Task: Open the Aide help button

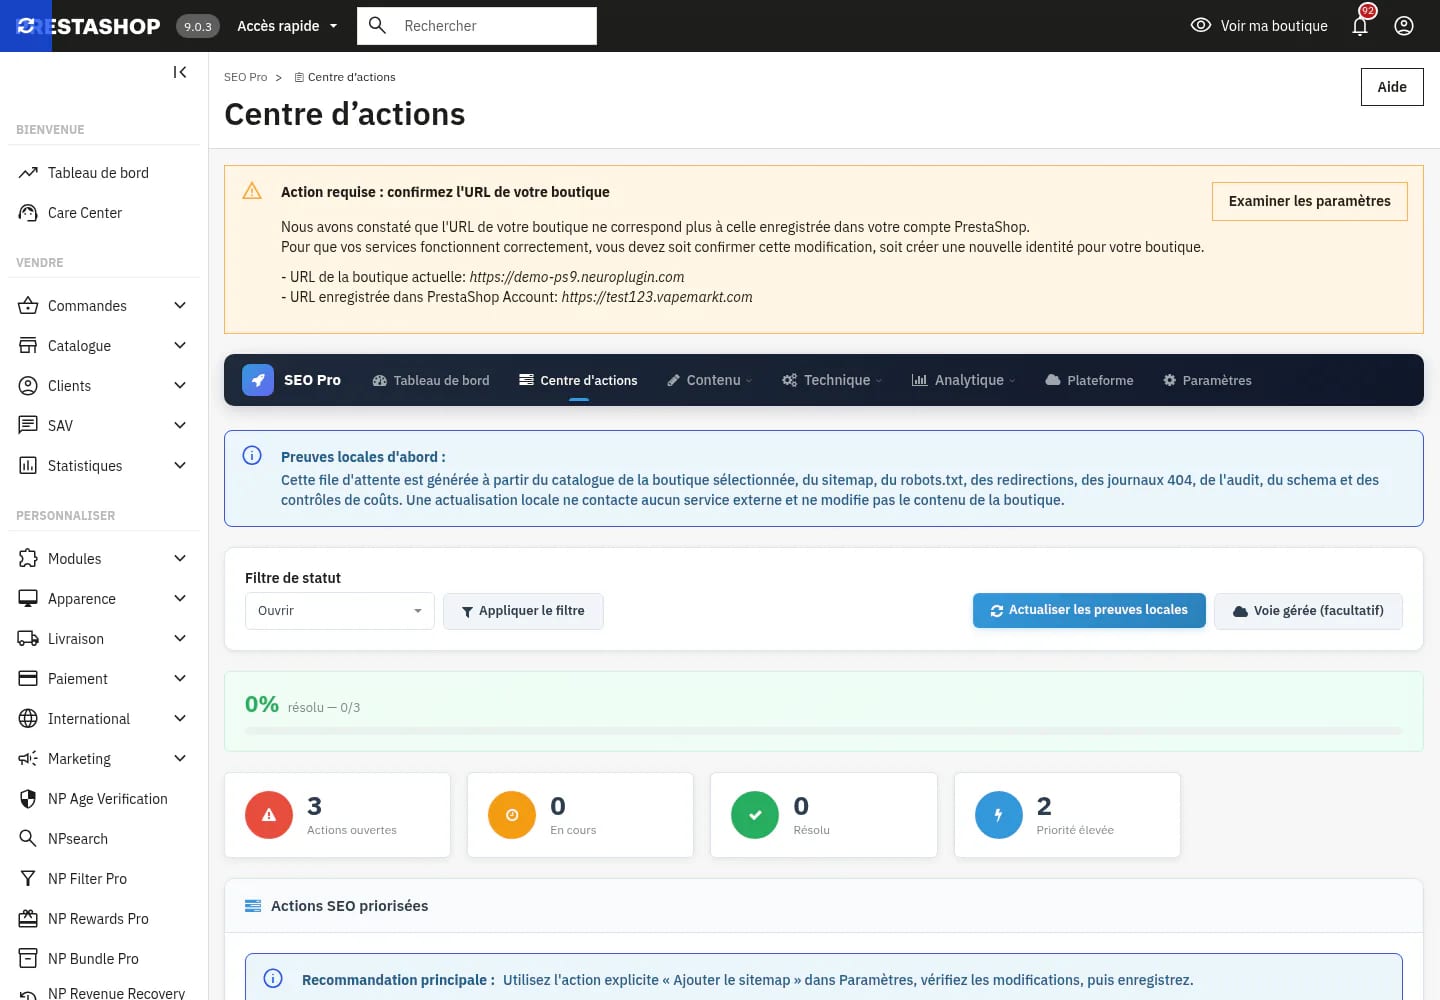Action: [1392, 87]
